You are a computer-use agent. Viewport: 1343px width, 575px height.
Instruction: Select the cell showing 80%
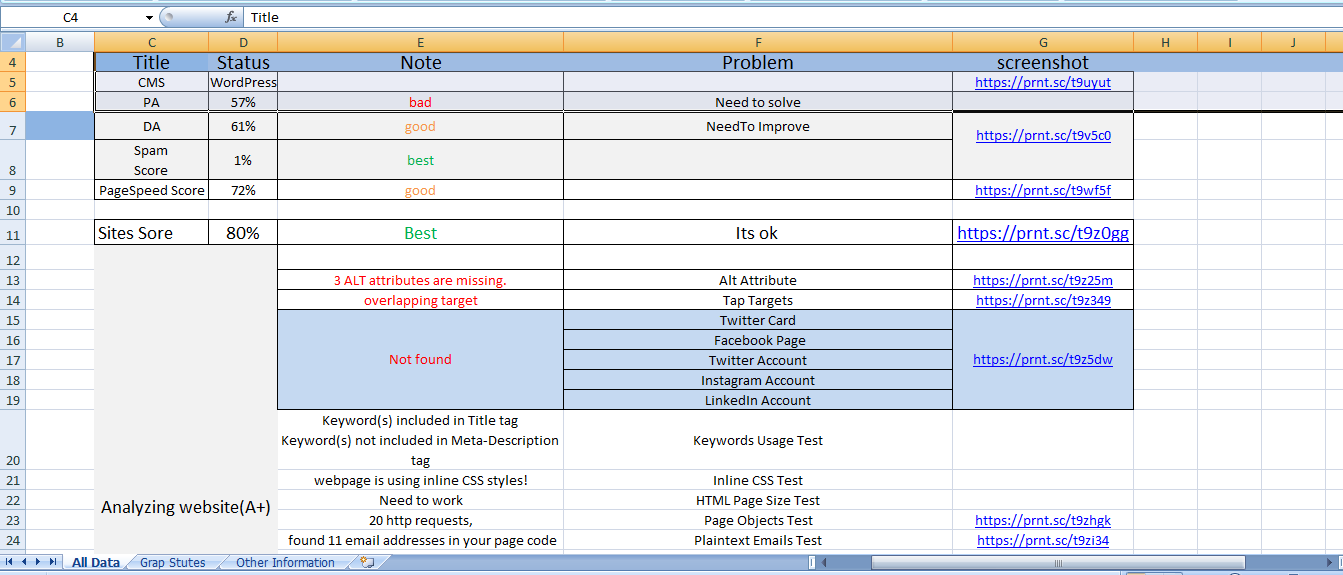click(243, 233)
